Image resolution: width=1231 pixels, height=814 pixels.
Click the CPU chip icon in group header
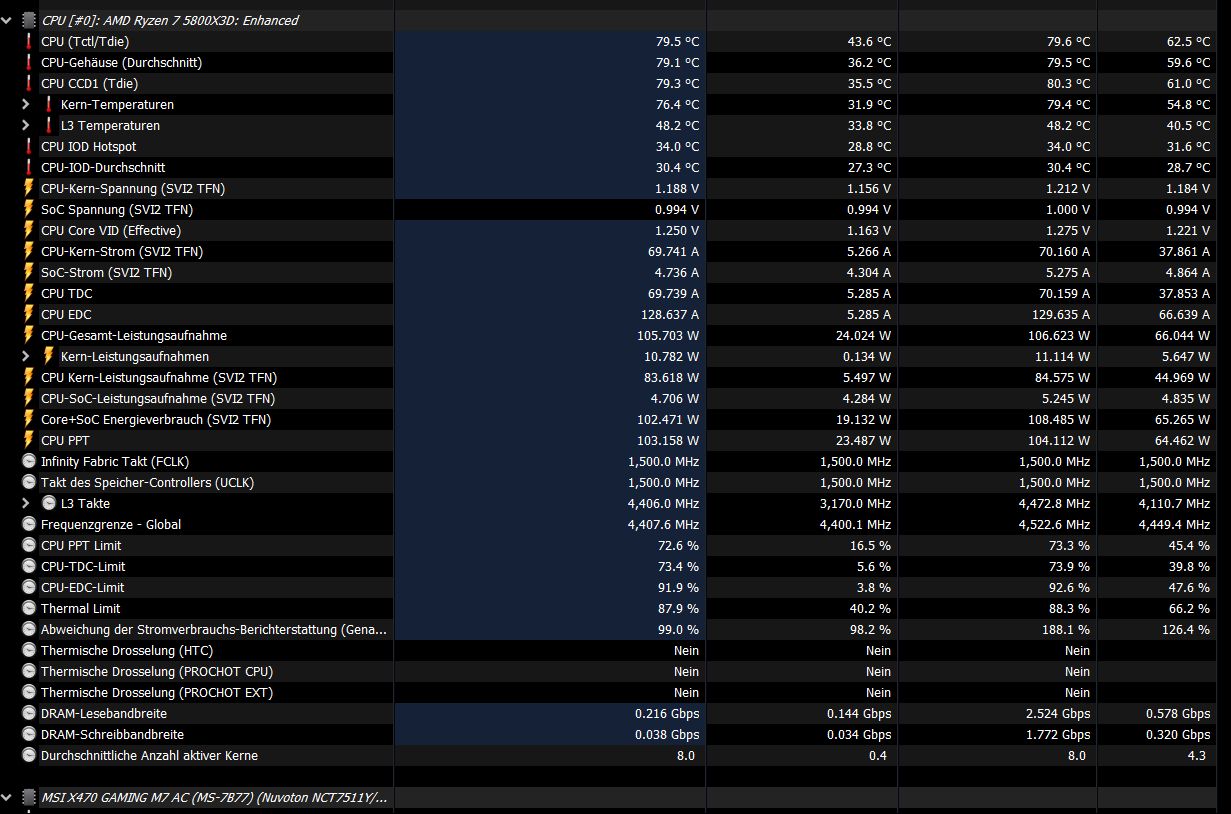[28, 20]
